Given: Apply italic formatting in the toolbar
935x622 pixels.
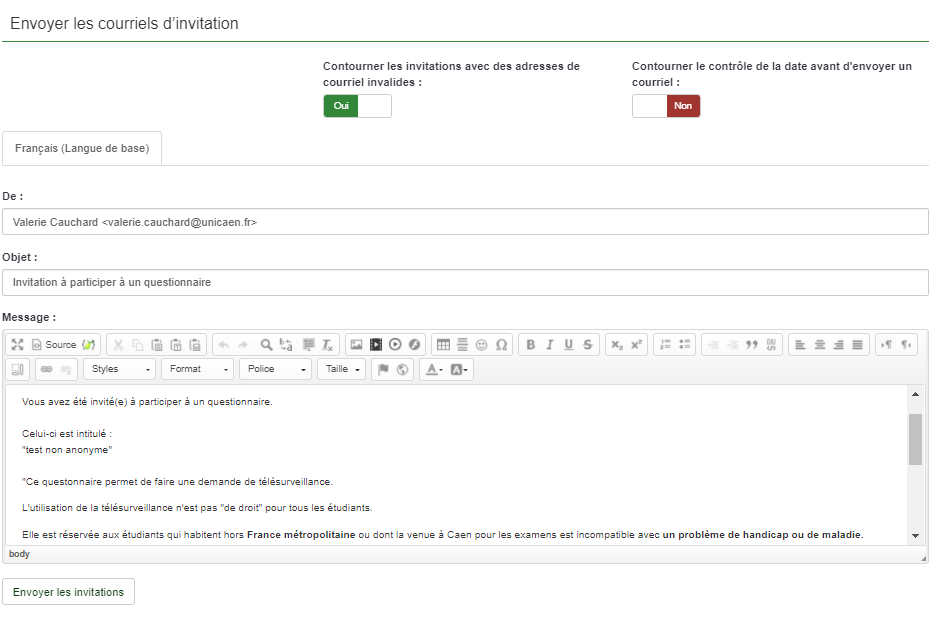Looking at the screenshot, I should coord(550,345).
